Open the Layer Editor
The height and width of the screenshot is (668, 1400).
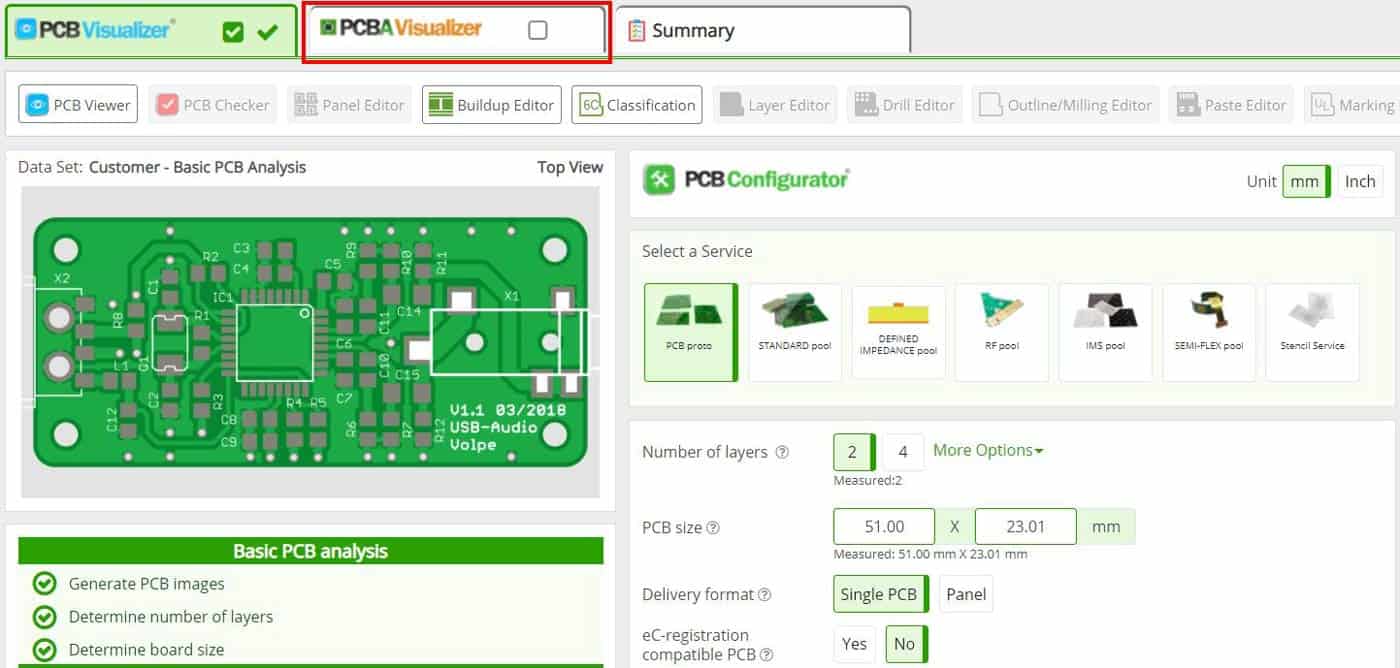pos(775,105)
